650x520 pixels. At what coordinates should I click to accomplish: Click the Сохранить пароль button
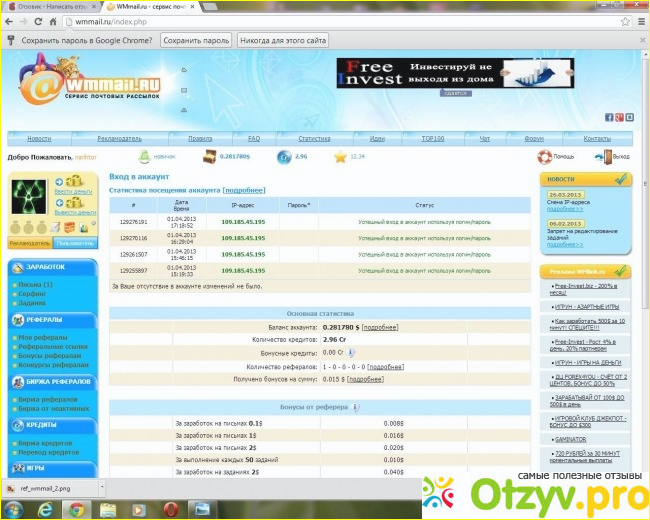click(x=196, y=41)
